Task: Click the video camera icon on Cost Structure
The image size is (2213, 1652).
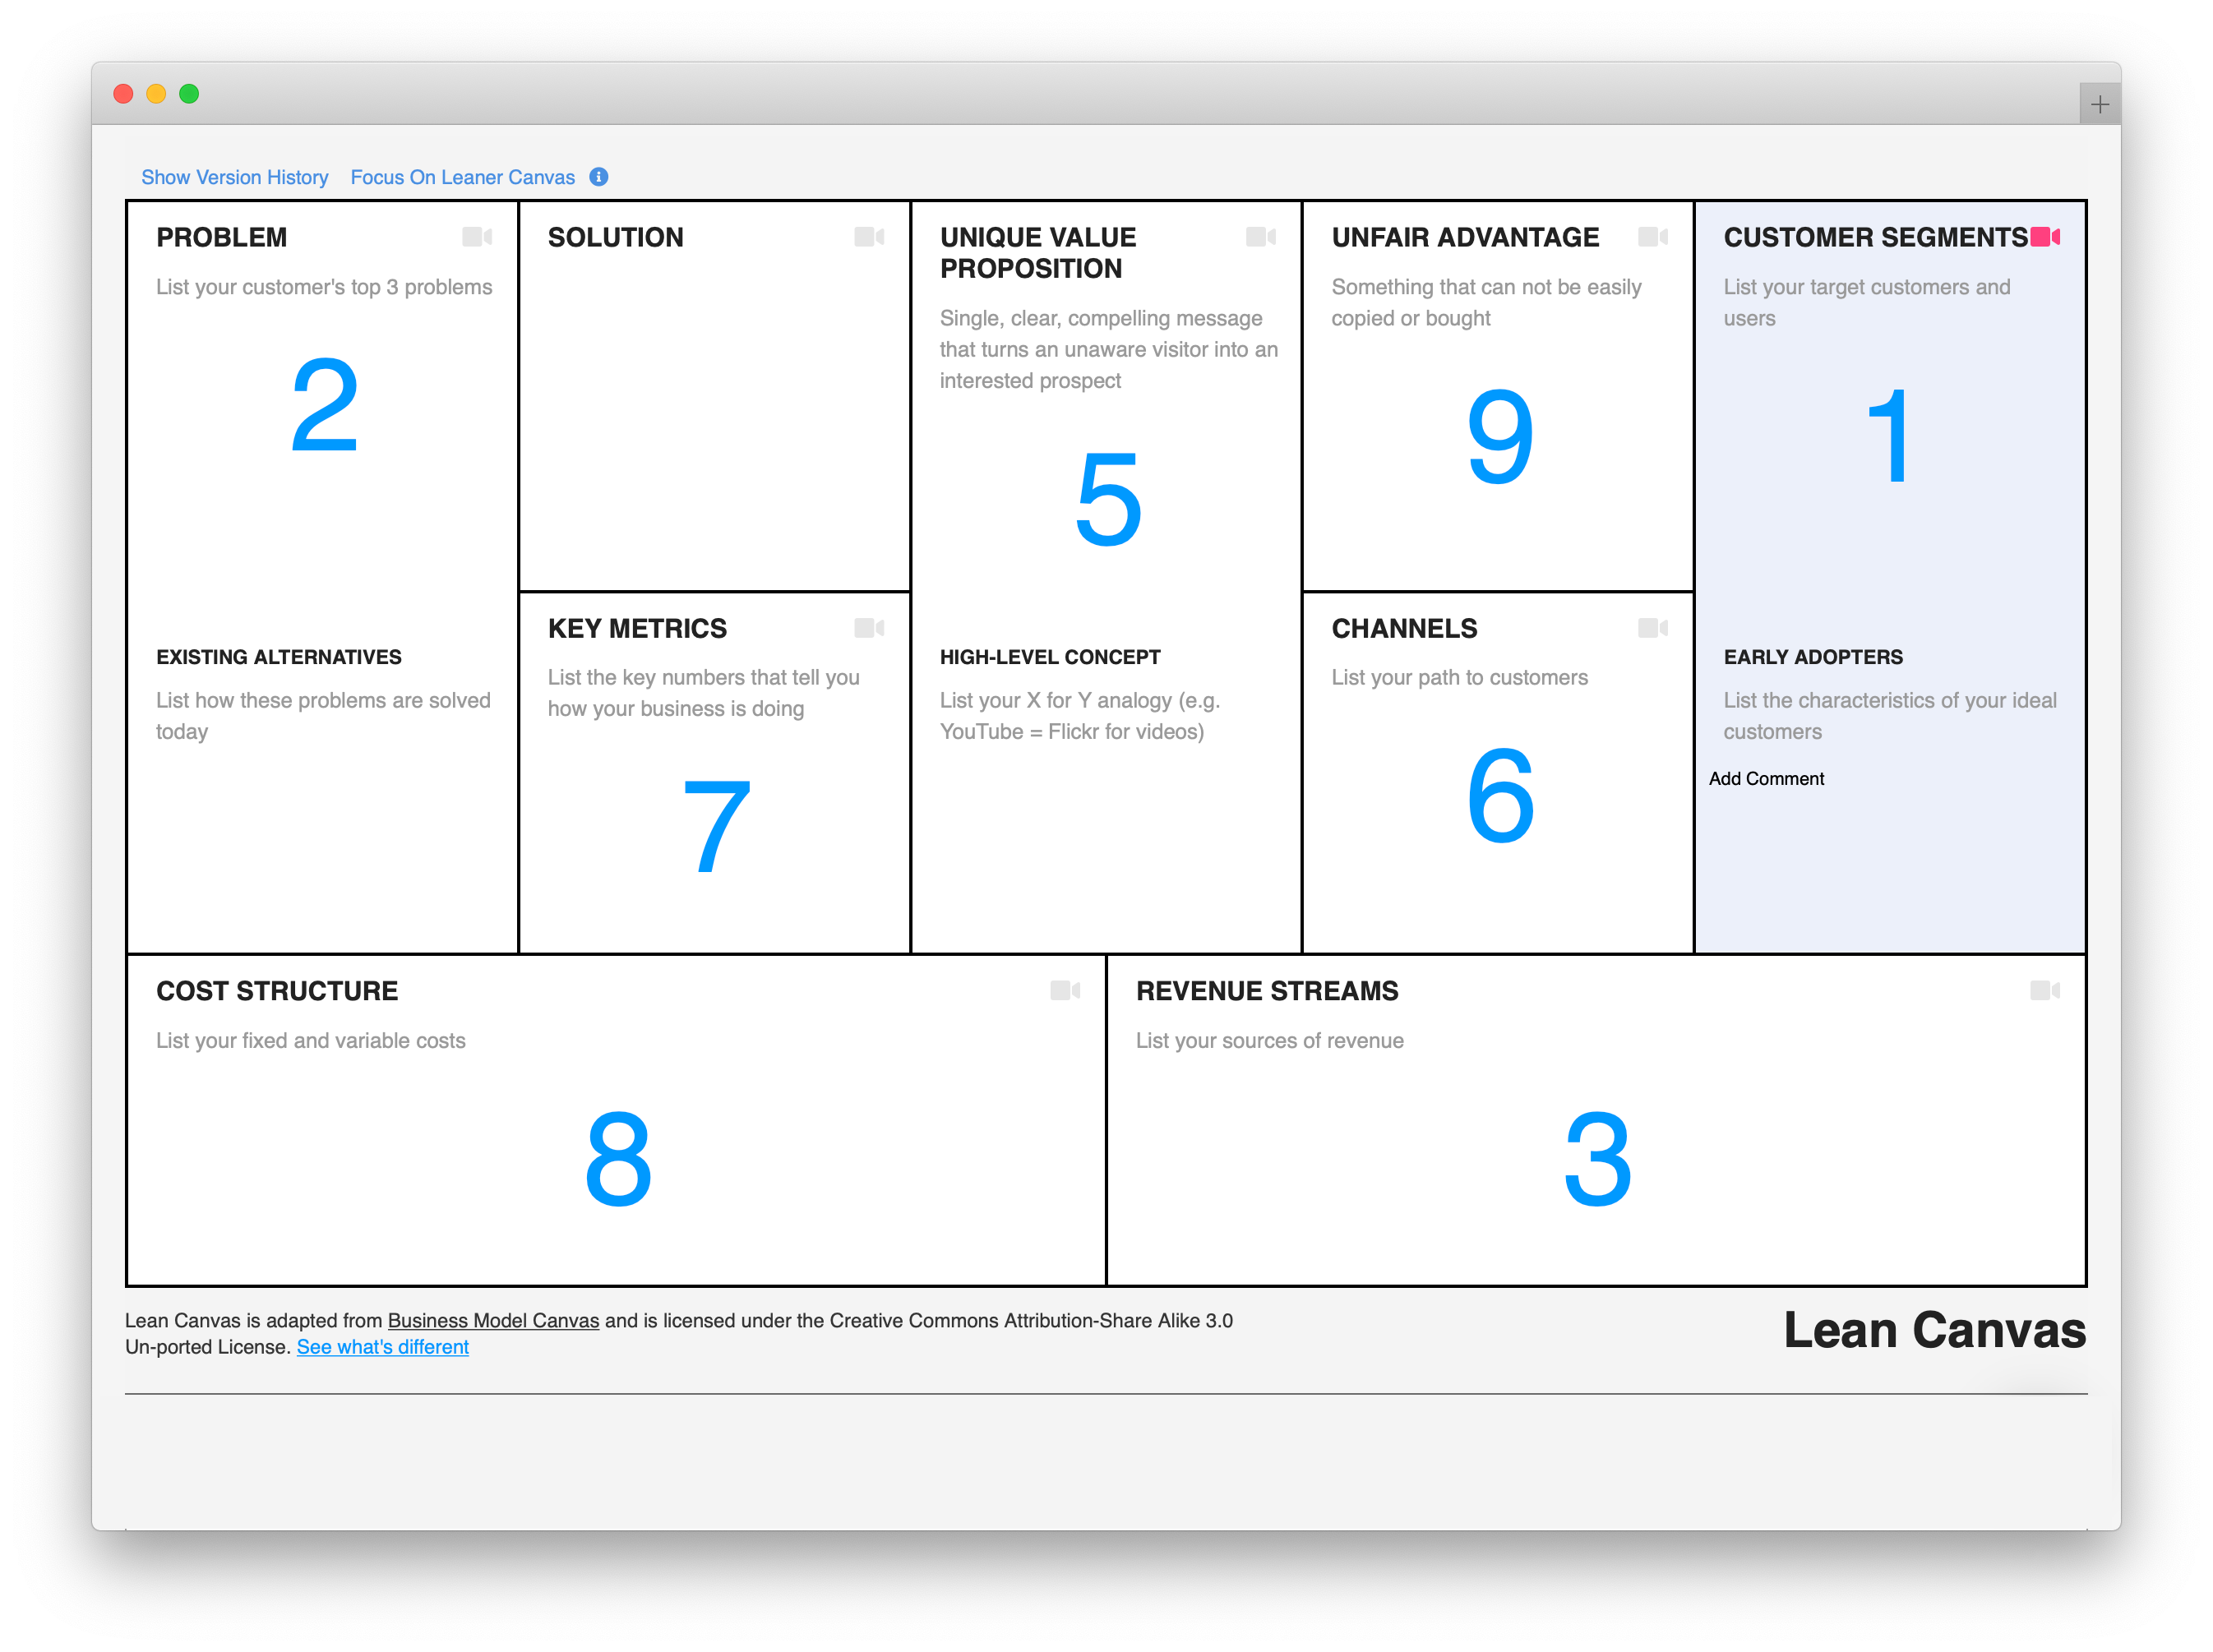Action: point(1064,991)
